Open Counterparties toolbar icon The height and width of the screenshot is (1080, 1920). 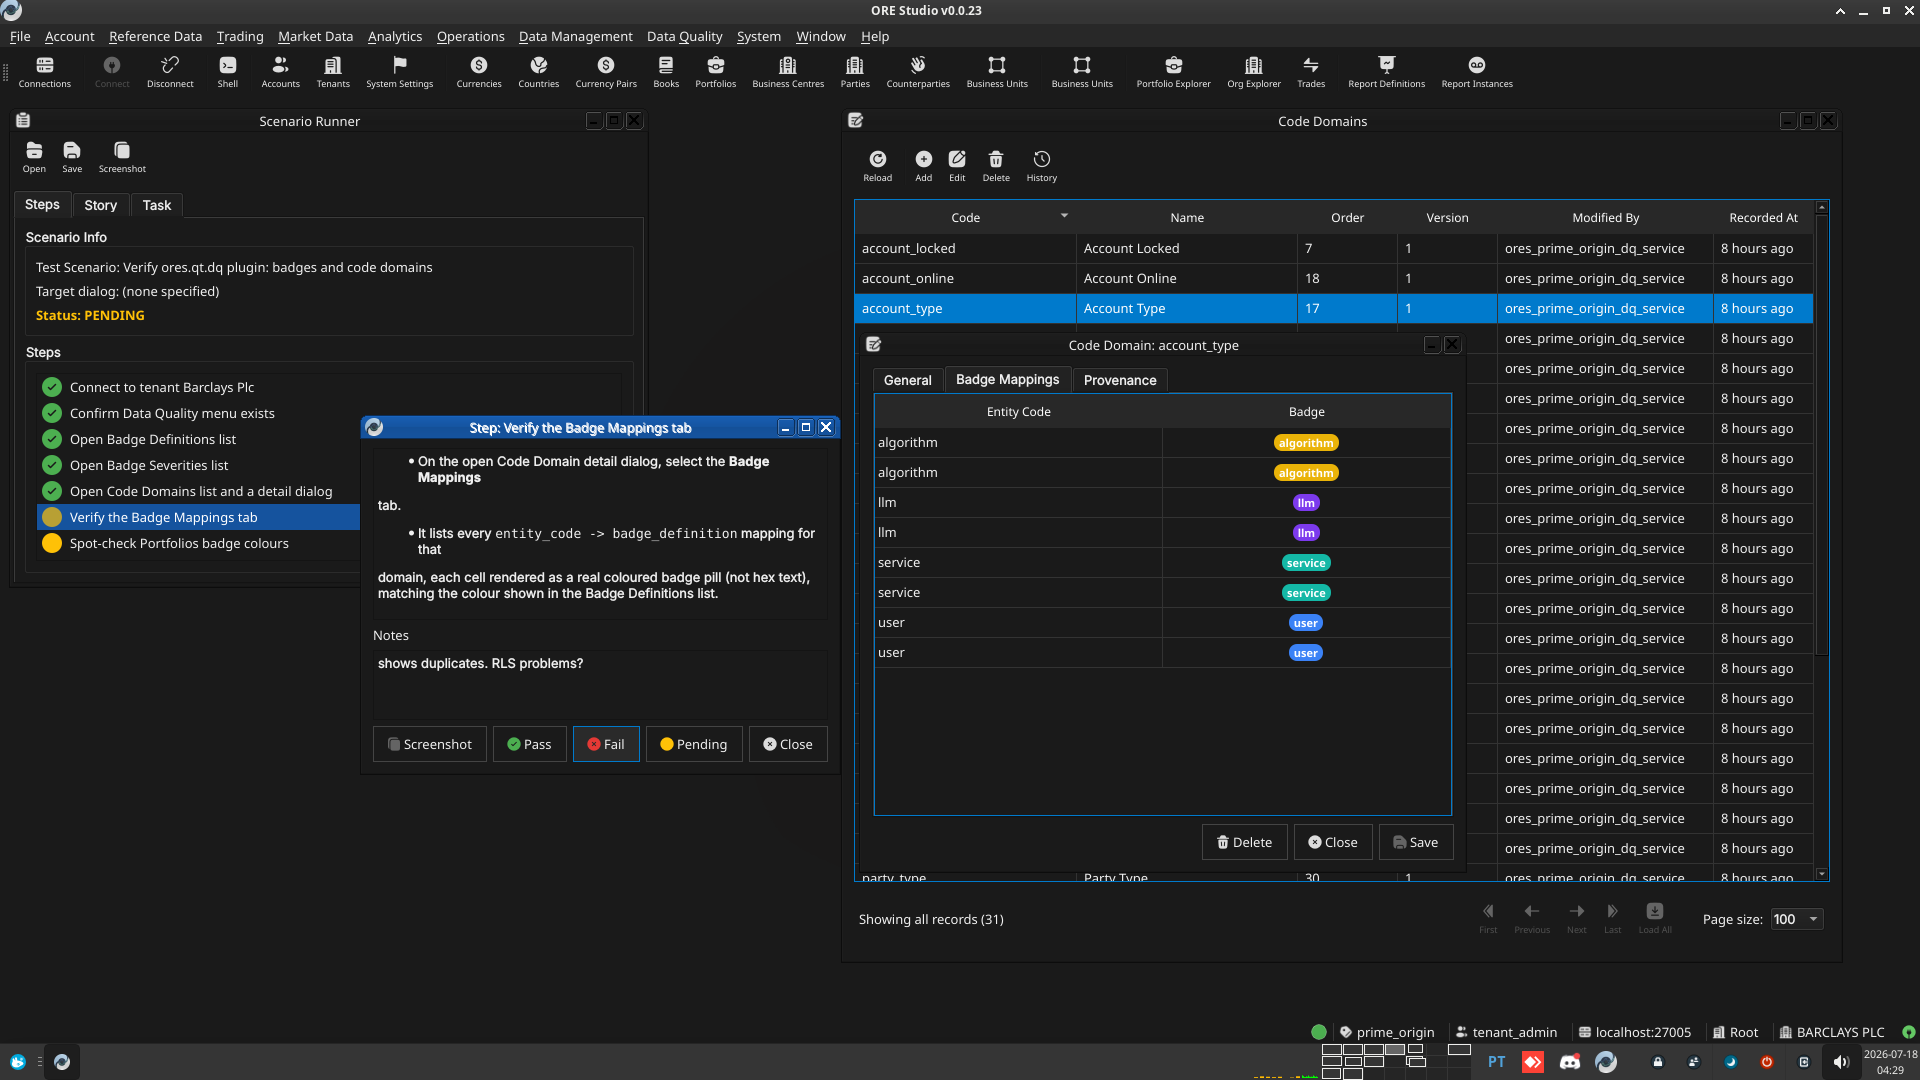[918, 72]
